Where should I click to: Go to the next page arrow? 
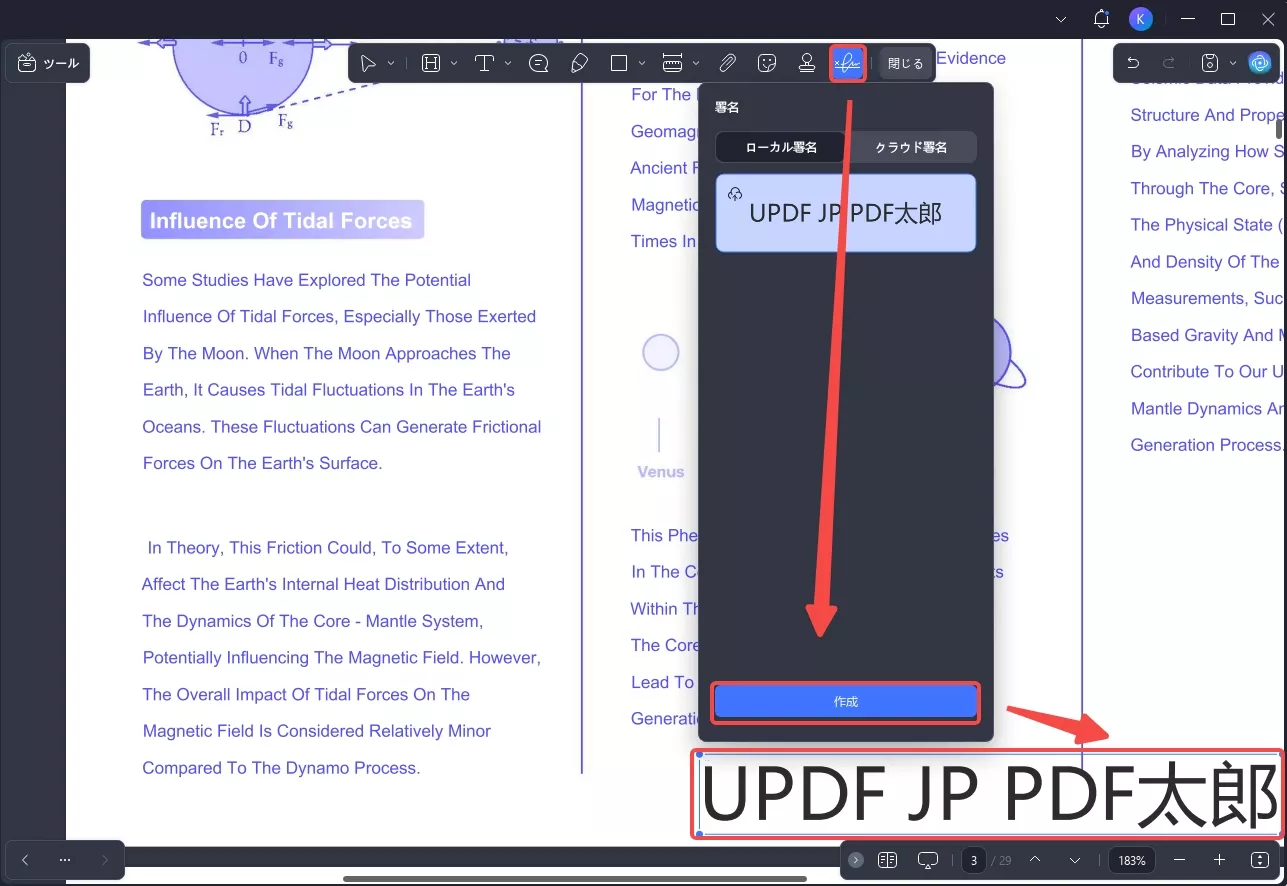[1075, 860]
